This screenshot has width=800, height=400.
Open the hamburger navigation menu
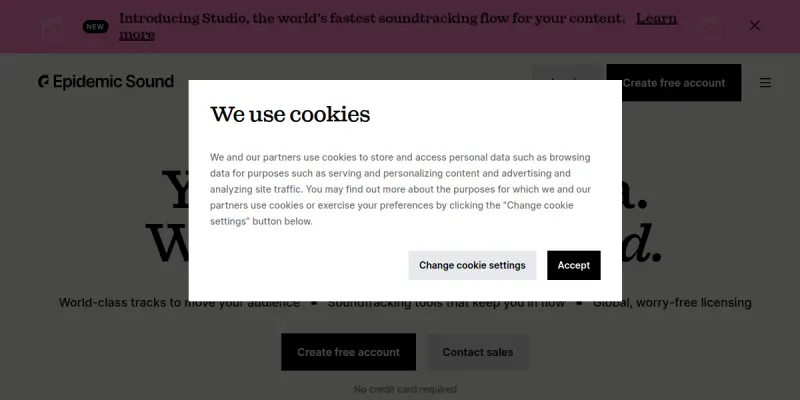[x=765, y=83]
